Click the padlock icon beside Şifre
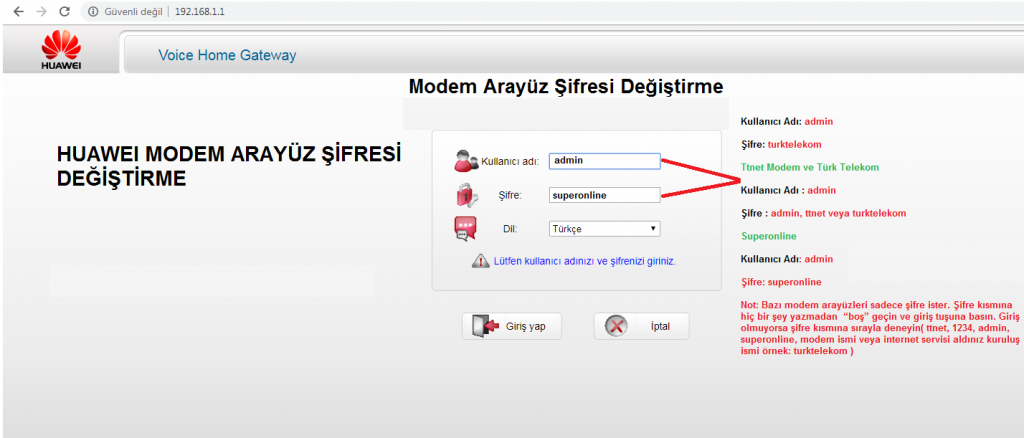Screen dimensions: 1024x438 pos(466,194)
